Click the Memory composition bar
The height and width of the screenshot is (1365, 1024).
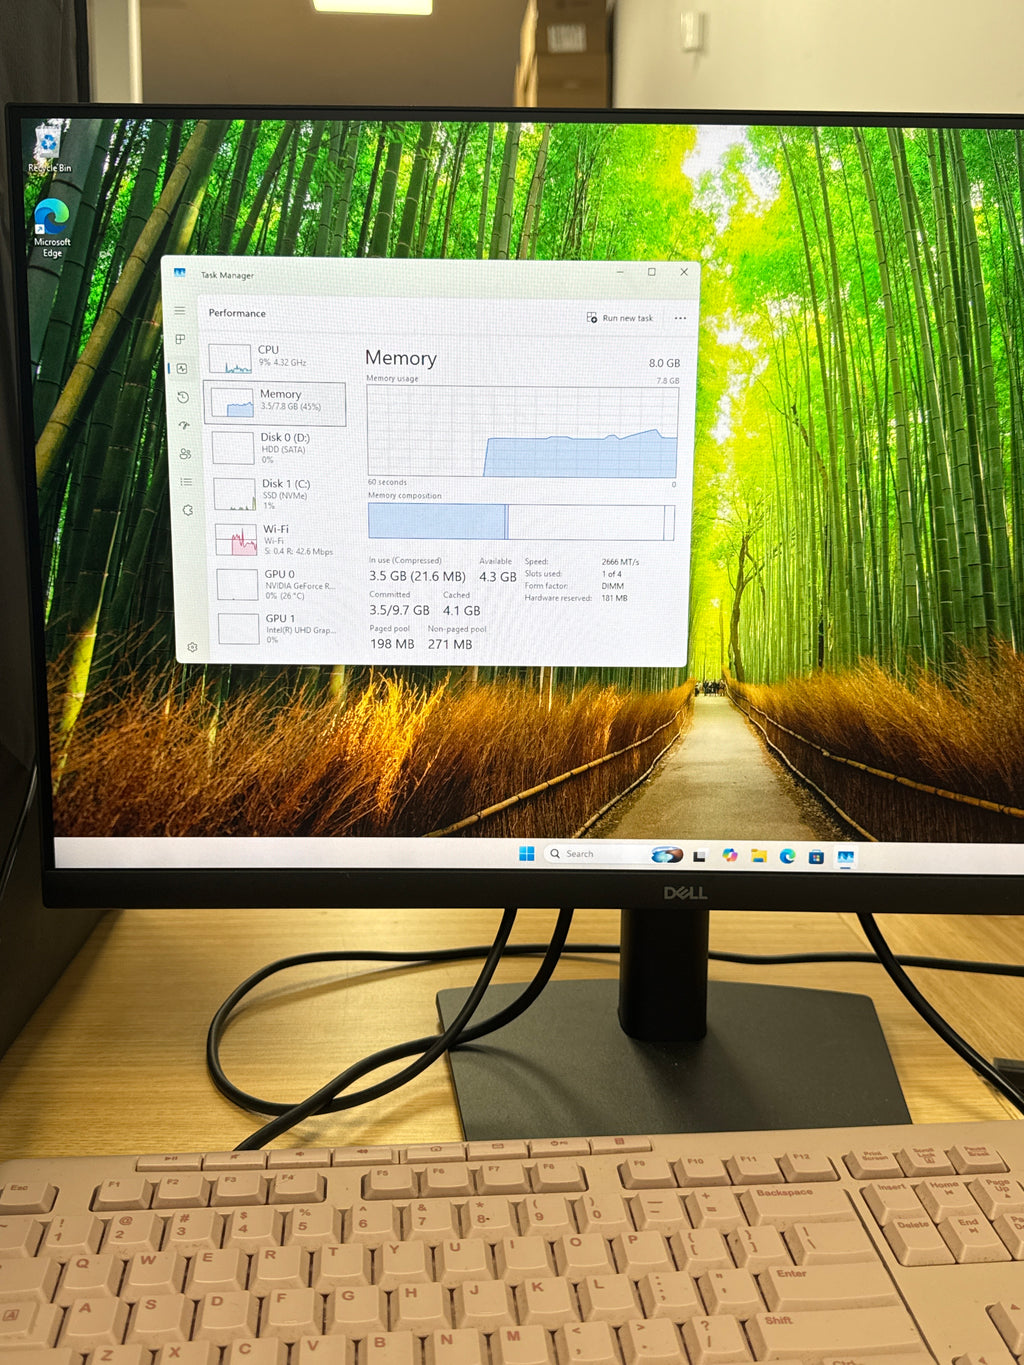click(521, 522)
